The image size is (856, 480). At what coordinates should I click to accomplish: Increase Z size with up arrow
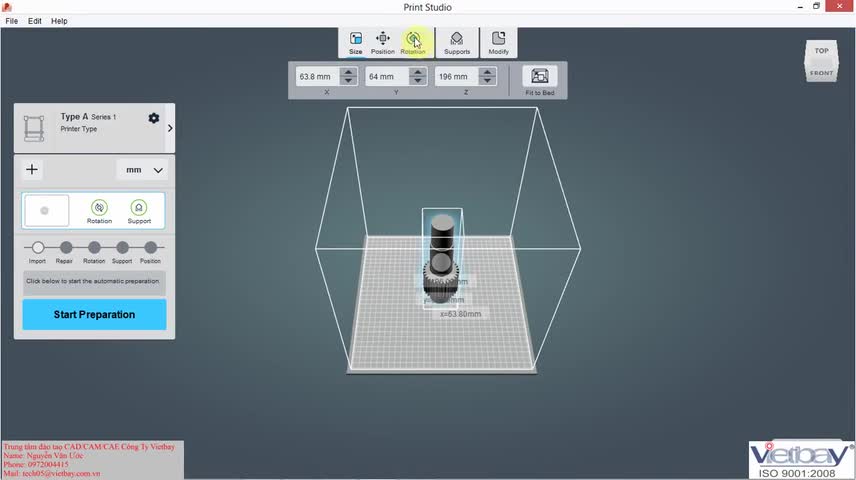click(487, 72)
